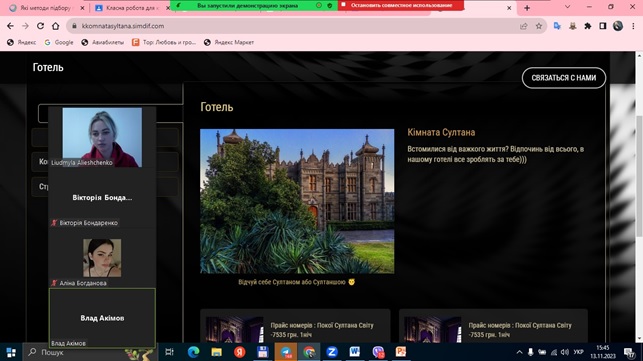Image resolution: width=643 pixels, height=361 pixels.
Task: Click the microphone icon in system tray
Action: coord(530,352)
